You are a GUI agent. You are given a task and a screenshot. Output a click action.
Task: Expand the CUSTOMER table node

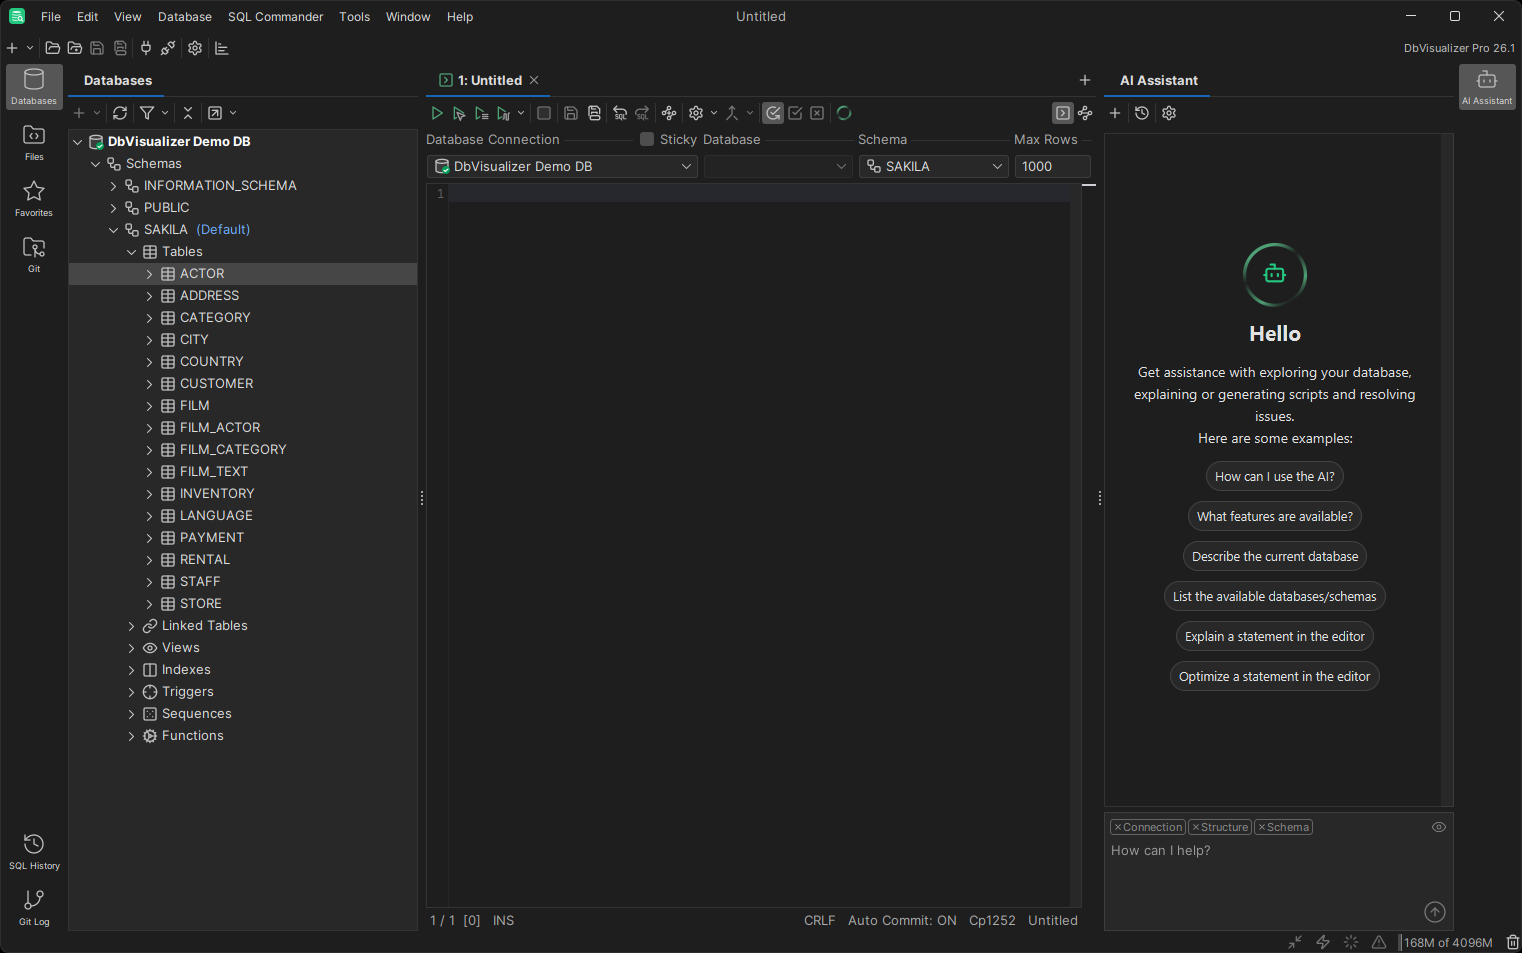148,383
